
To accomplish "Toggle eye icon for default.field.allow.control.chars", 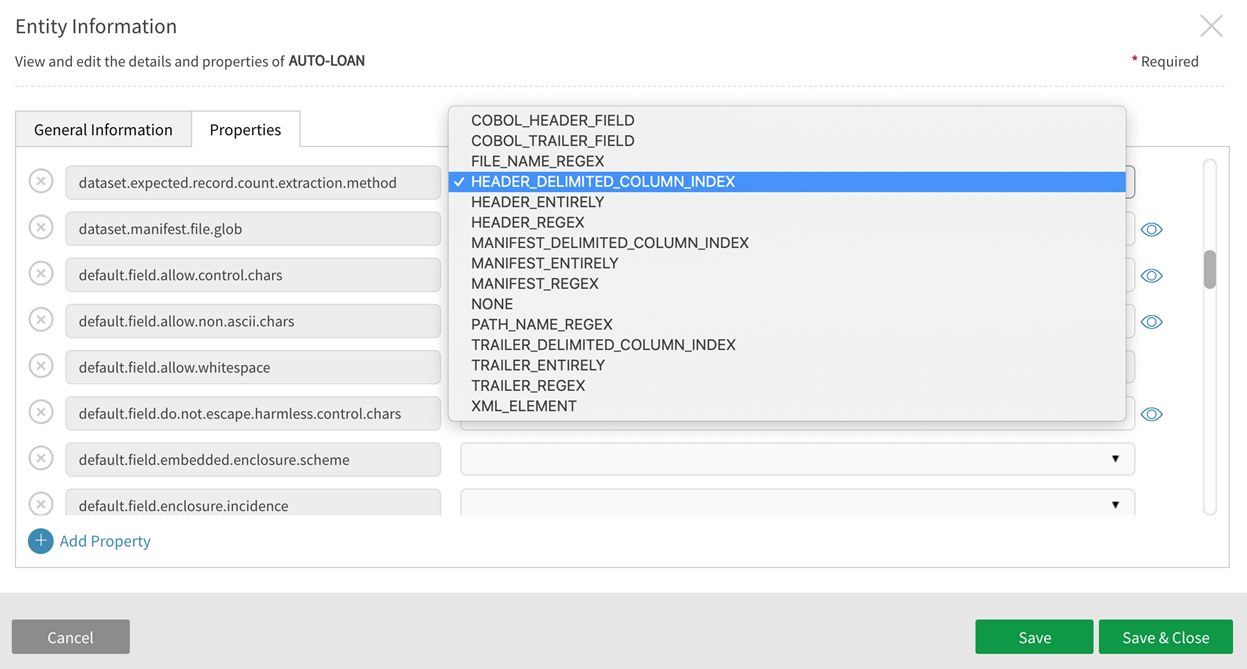I will (1152, 276).
